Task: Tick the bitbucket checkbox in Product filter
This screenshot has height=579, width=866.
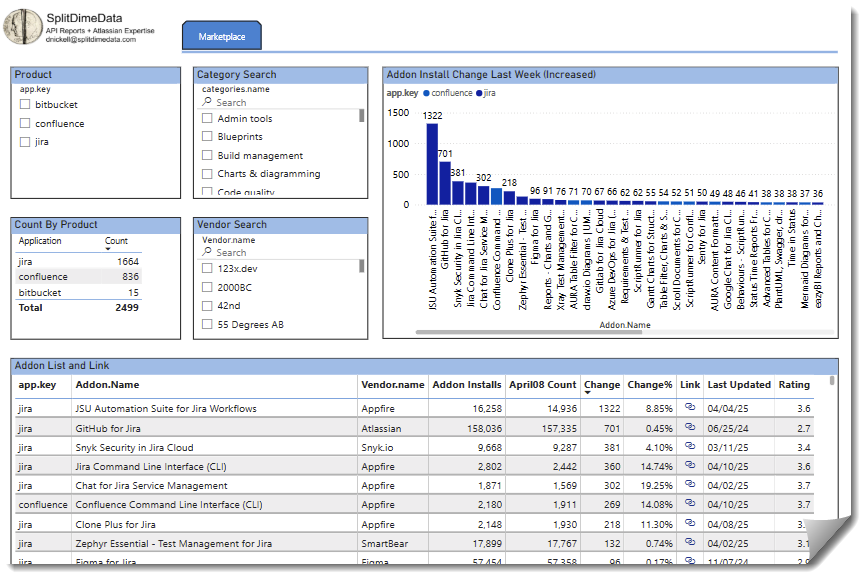Action: pyautogui.click(x=25, y=104)
